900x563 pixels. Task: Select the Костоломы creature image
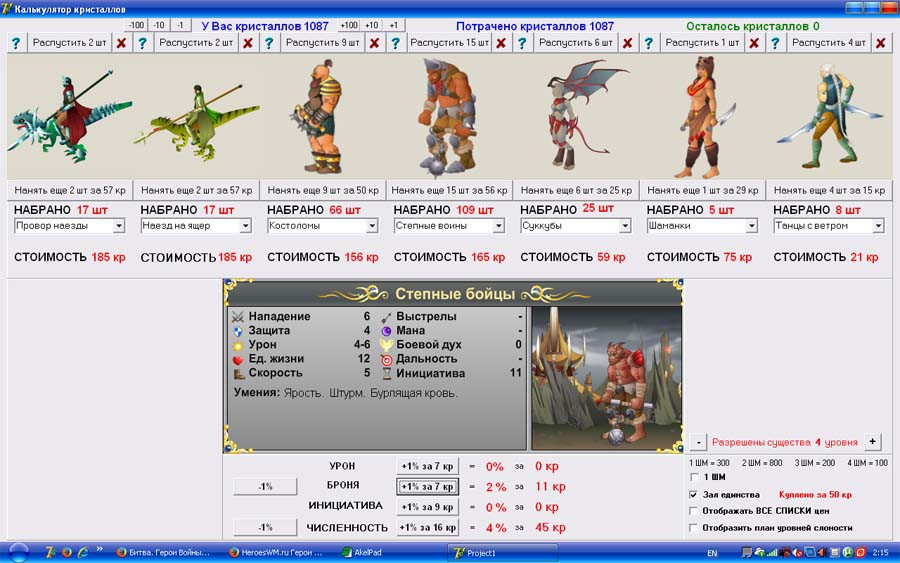click(x=323, y=117)
